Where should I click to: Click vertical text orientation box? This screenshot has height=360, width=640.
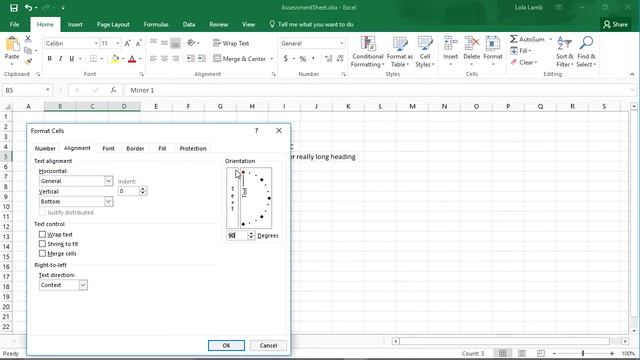pos(232,198)
